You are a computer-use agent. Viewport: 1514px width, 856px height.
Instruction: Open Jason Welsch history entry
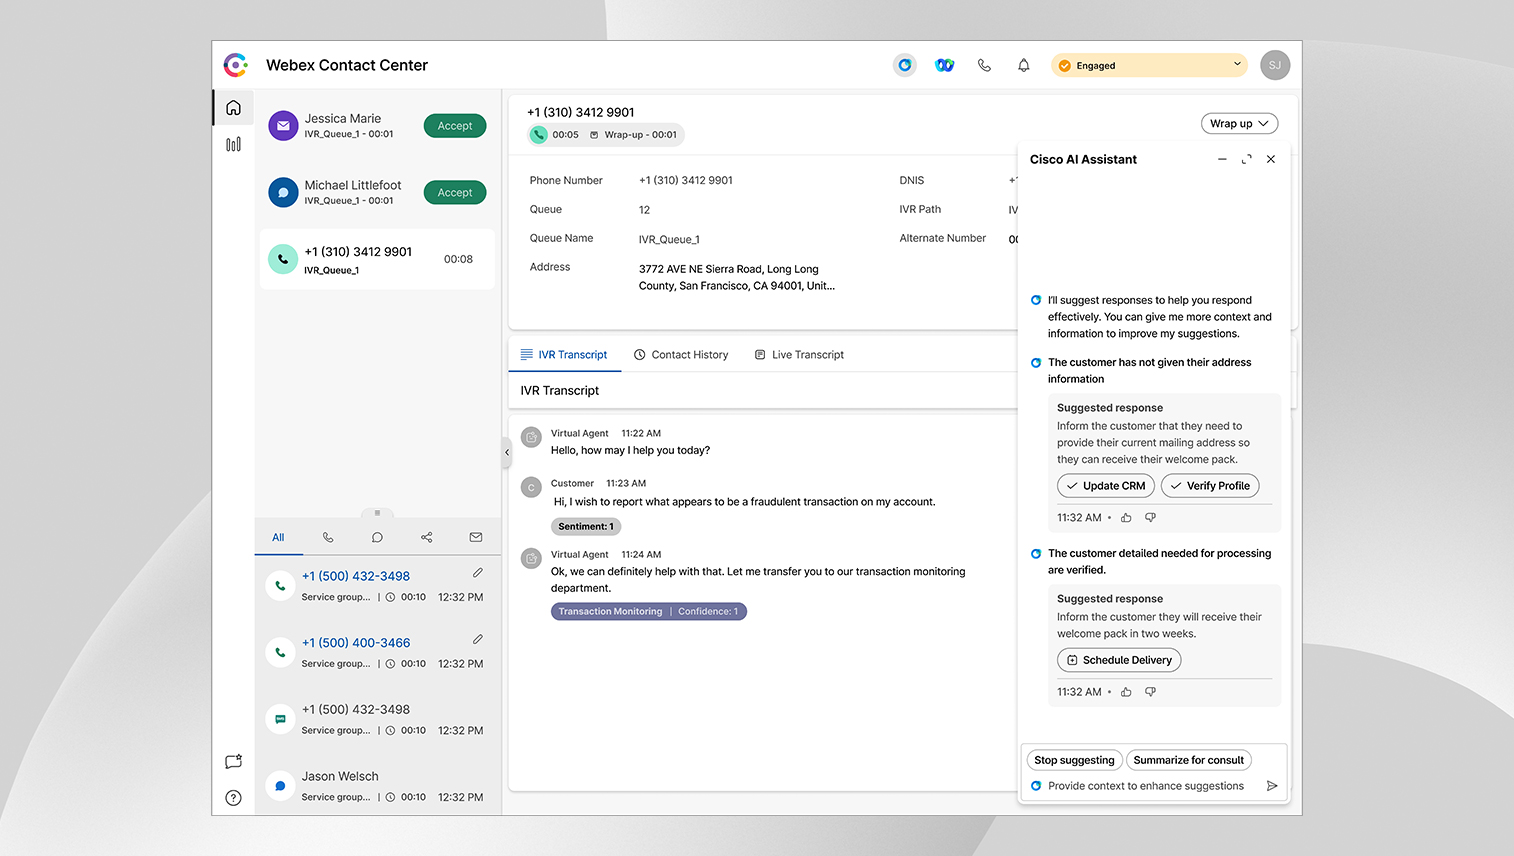[377, 786]
